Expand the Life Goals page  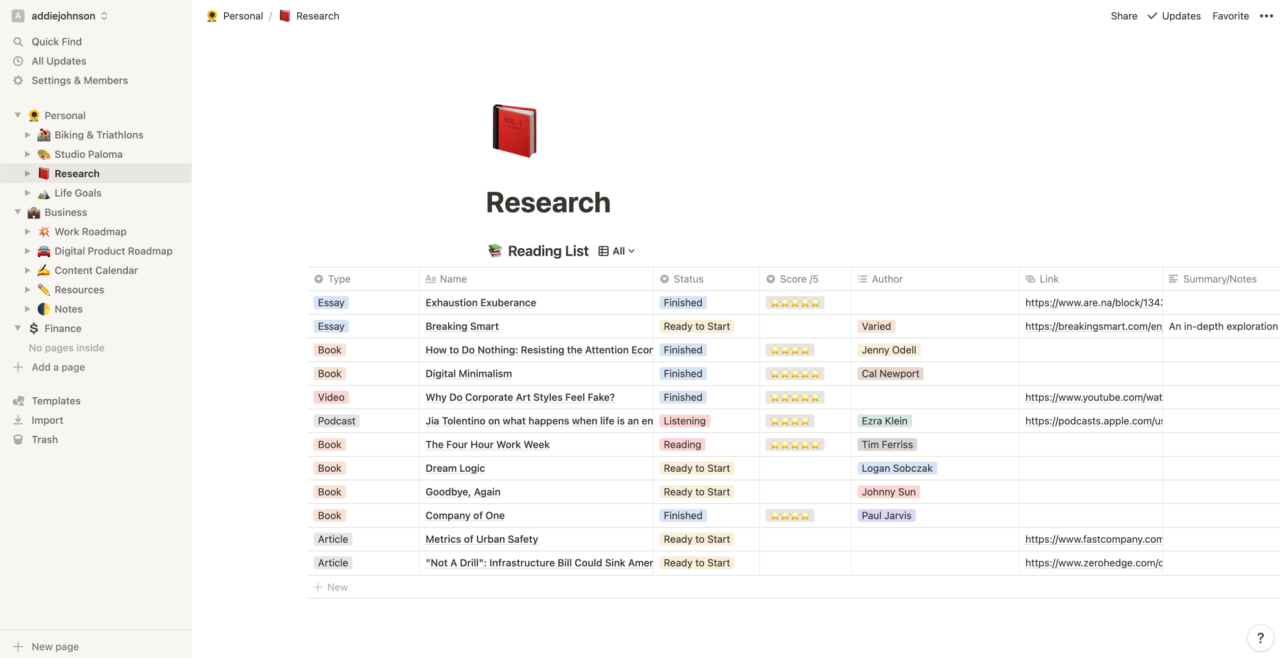28,192
